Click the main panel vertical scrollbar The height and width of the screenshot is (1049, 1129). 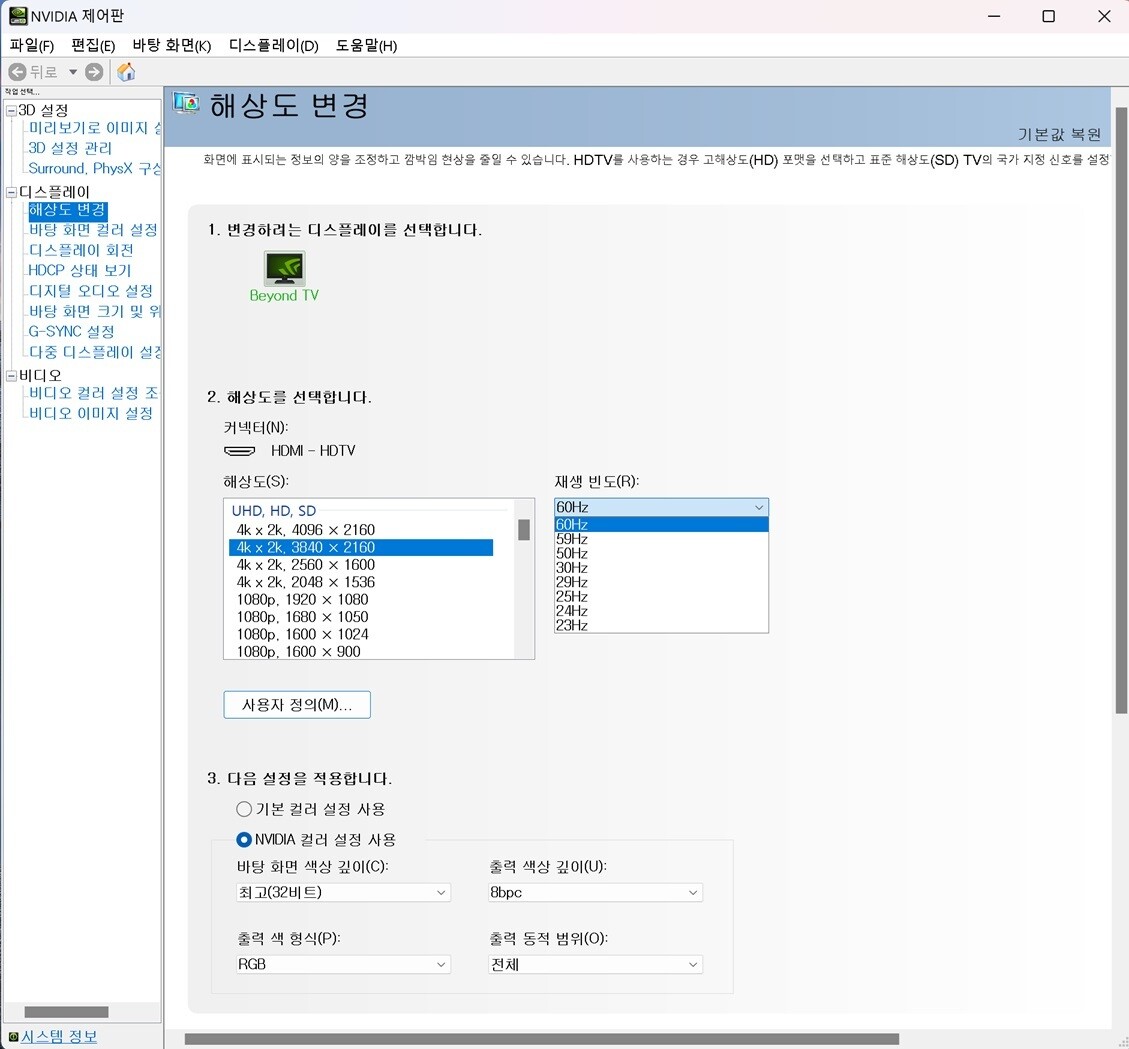1121,410
